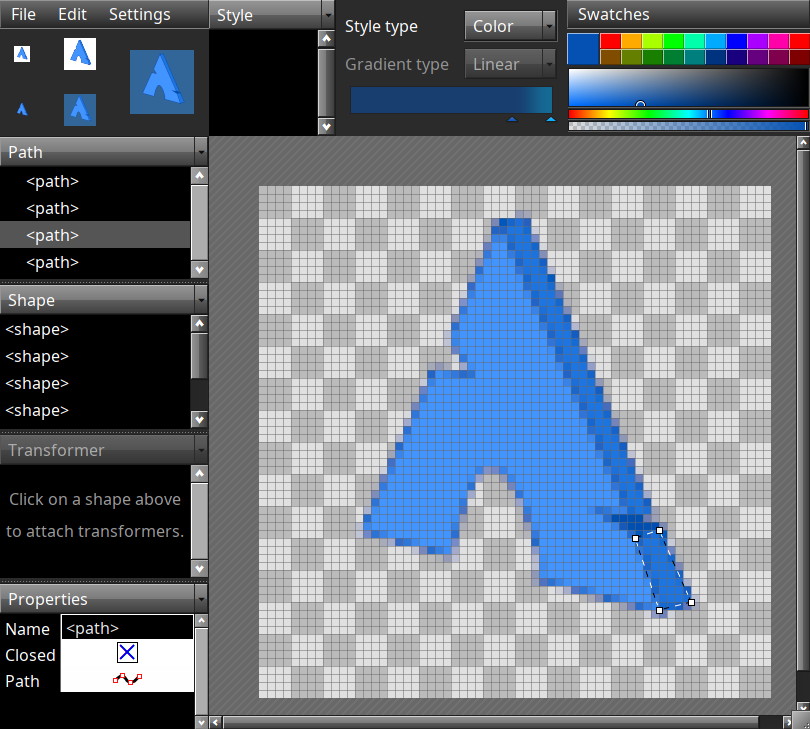Pick the red swatch
This screenshot has width=810, height=729.
click(610, 41)
